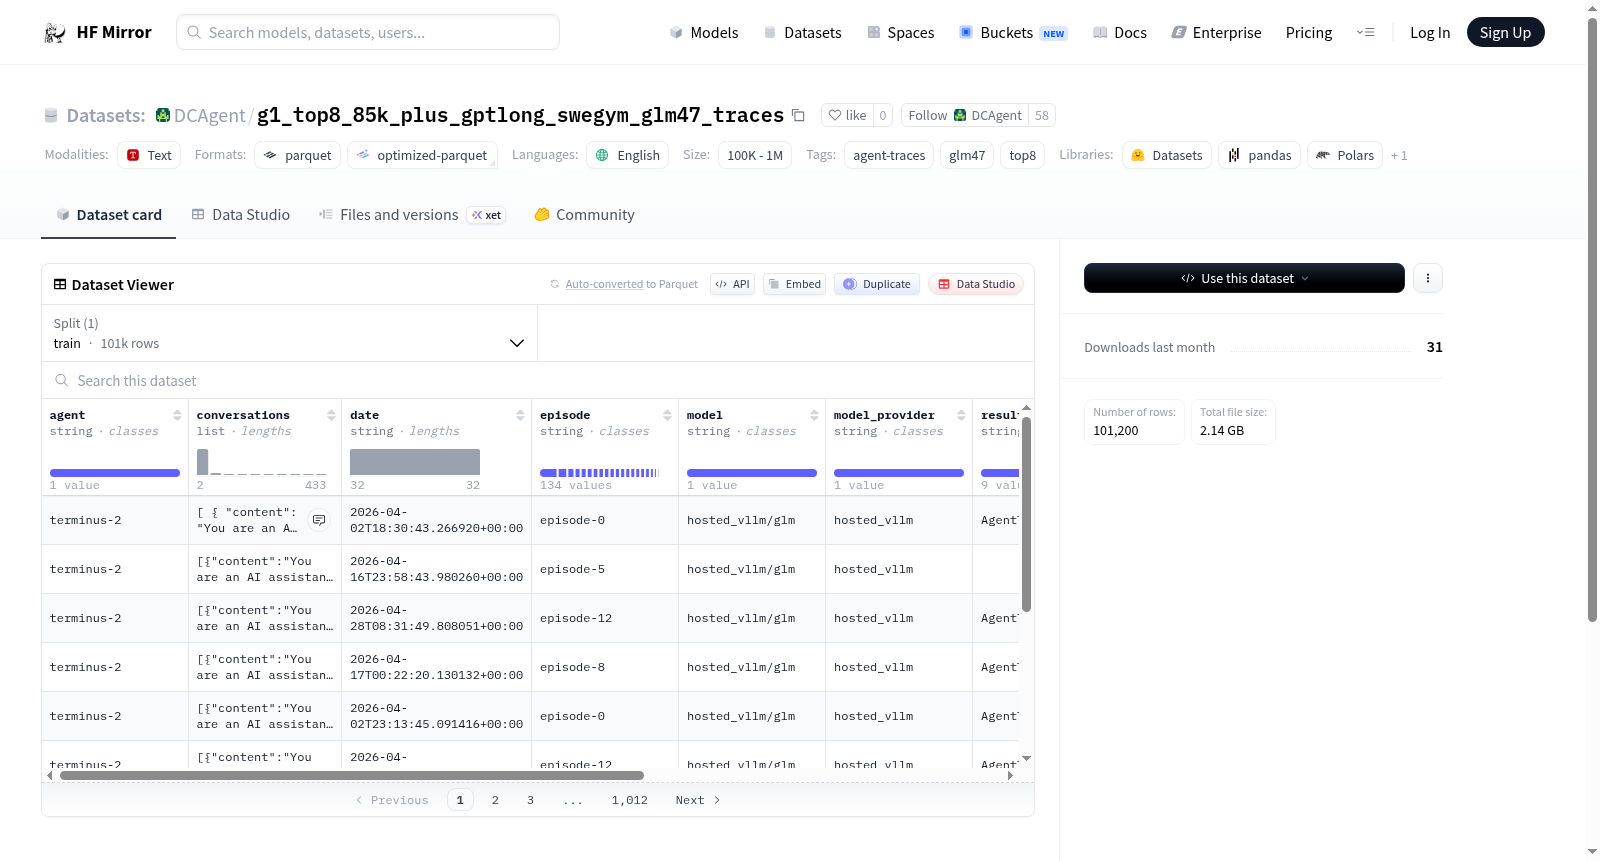Open Docs in the top navigation
The height and width of the screenshot is (861, 1600).
point(1119,32)
